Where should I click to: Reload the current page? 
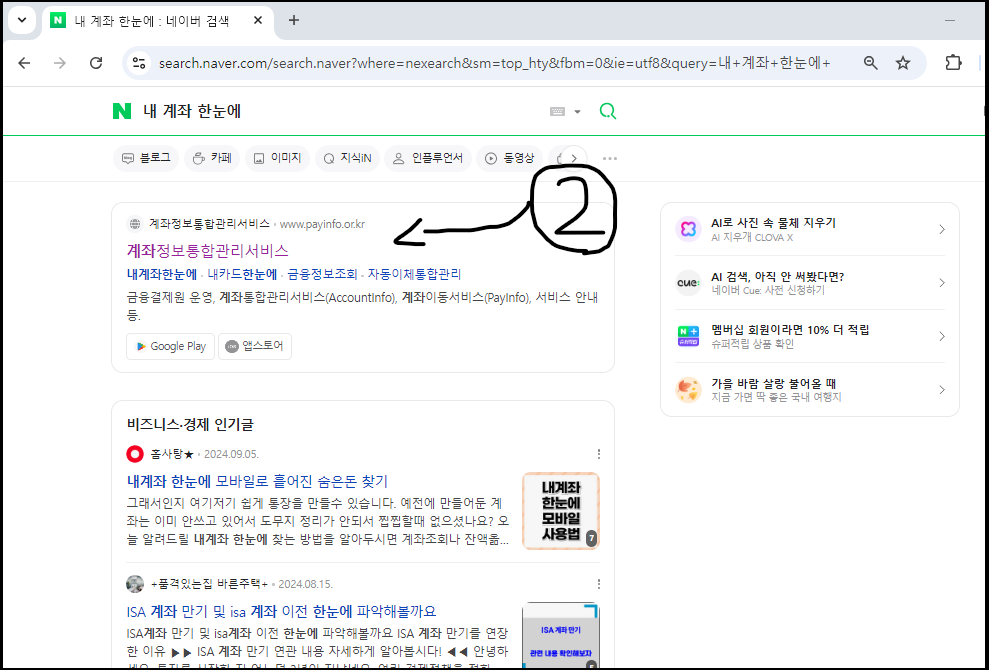[x=96, y=63]
